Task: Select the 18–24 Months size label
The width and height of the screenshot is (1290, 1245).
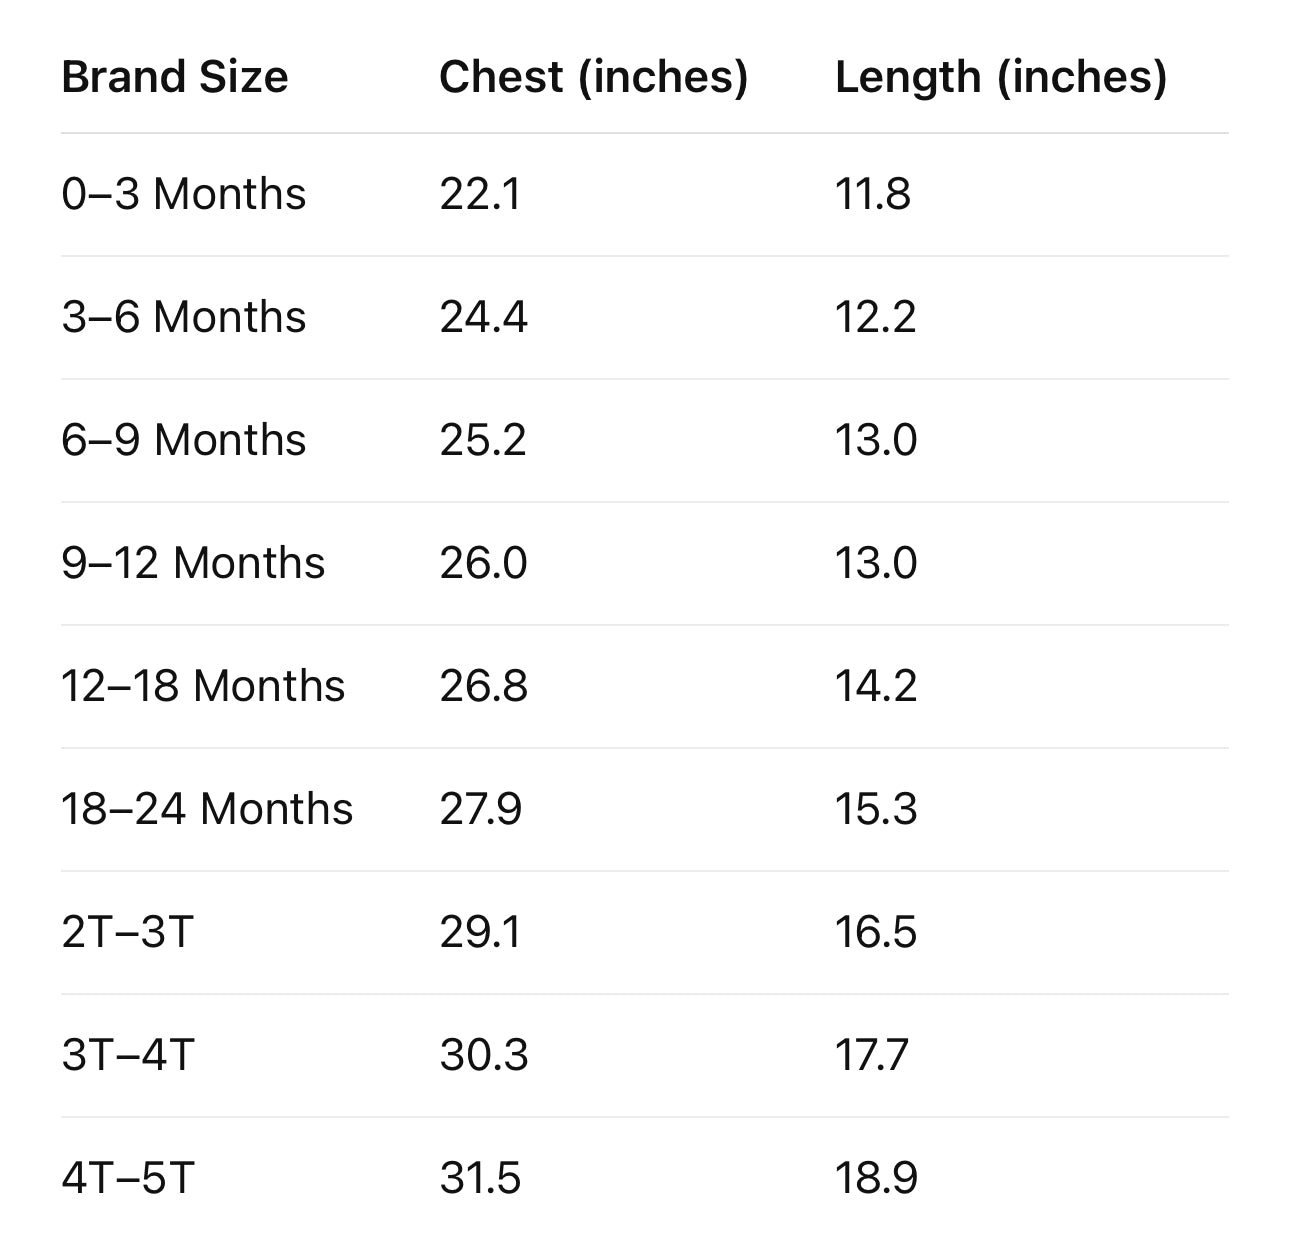Action: tap(207, 809)
